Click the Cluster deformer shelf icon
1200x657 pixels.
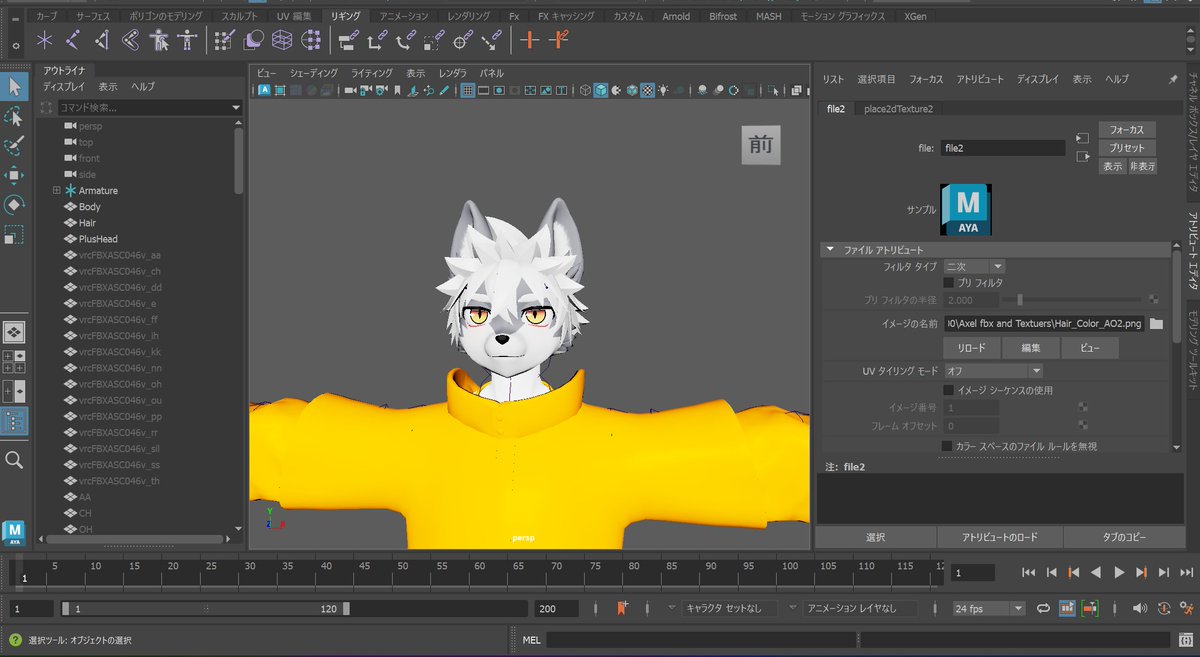[x=311, y=41]
